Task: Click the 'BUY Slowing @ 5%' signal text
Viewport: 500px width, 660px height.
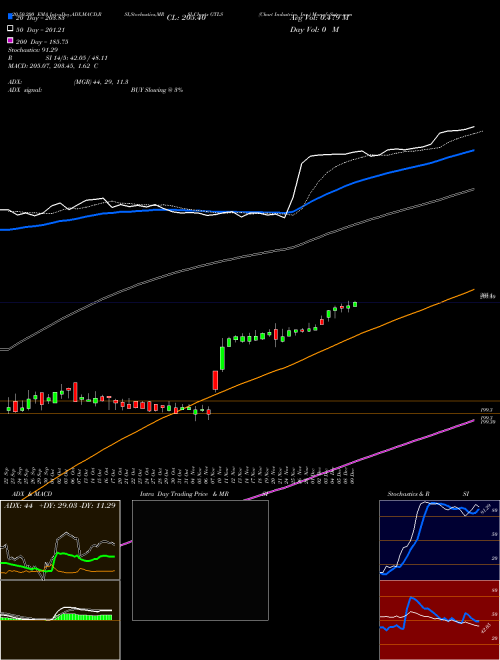Action: point(157,90)
